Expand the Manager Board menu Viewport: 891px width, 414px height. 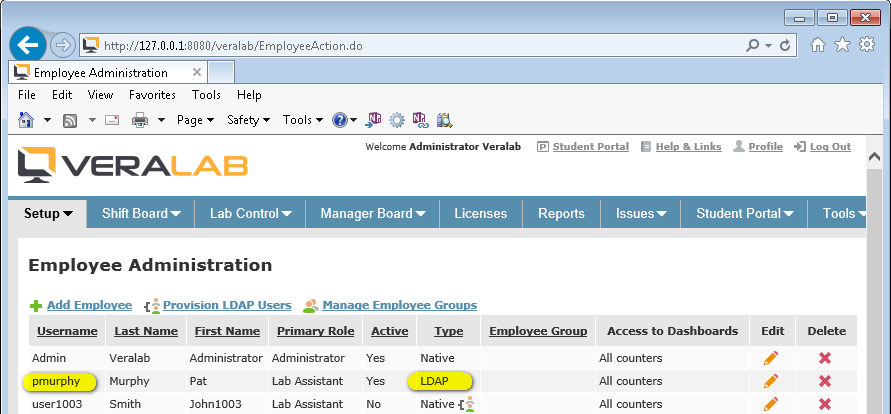(x=373, y=214)
